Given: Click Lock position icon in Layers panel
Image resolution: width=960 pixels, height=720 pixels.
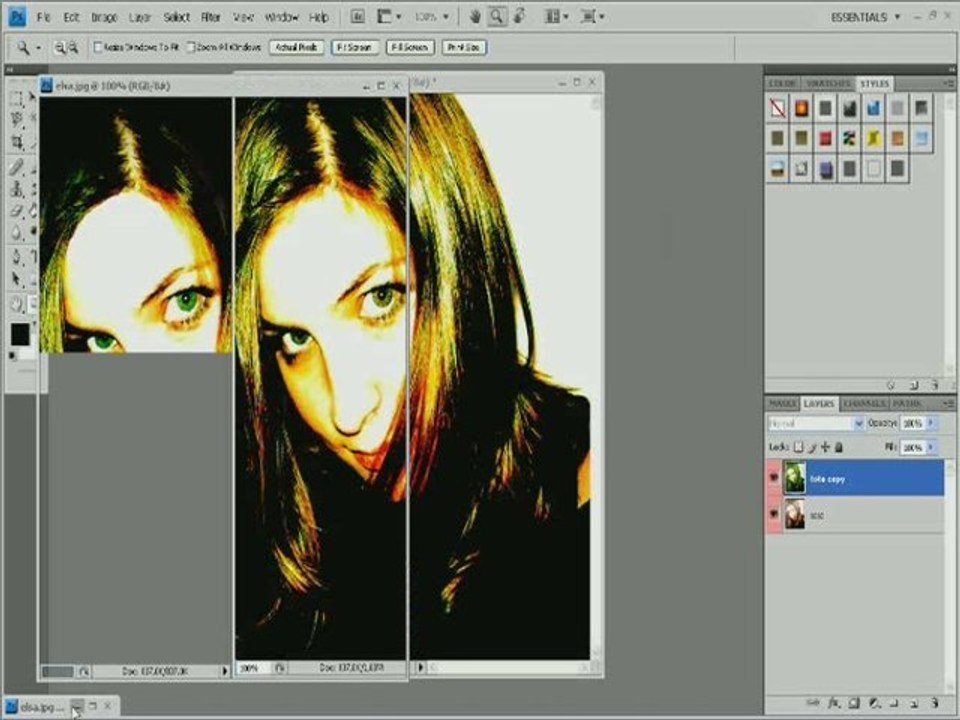Looking at the screenshot, I should click(x=825, y=447).
